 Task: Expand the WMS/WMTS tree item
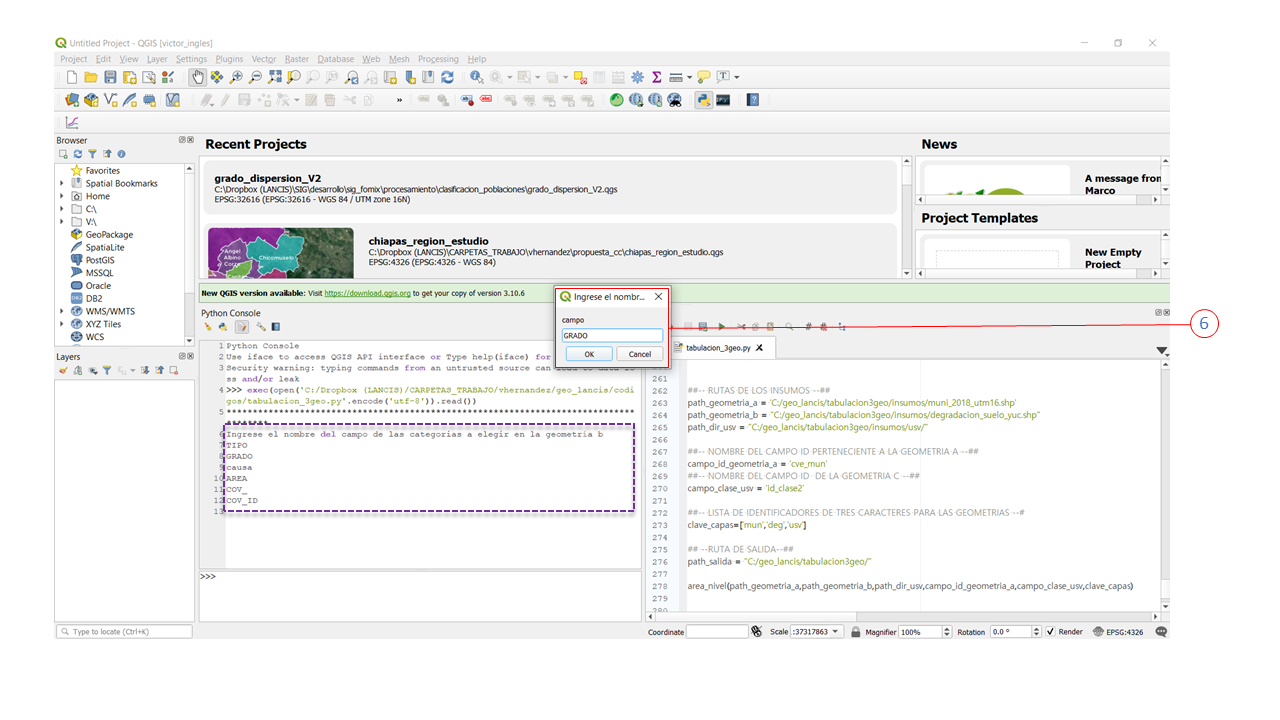point(62,311)
